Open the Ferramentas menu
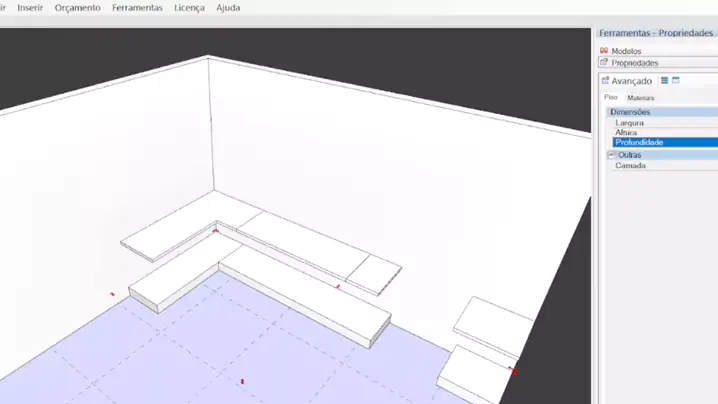This screenshot has height=404, width=718. [x=137, y=8]
